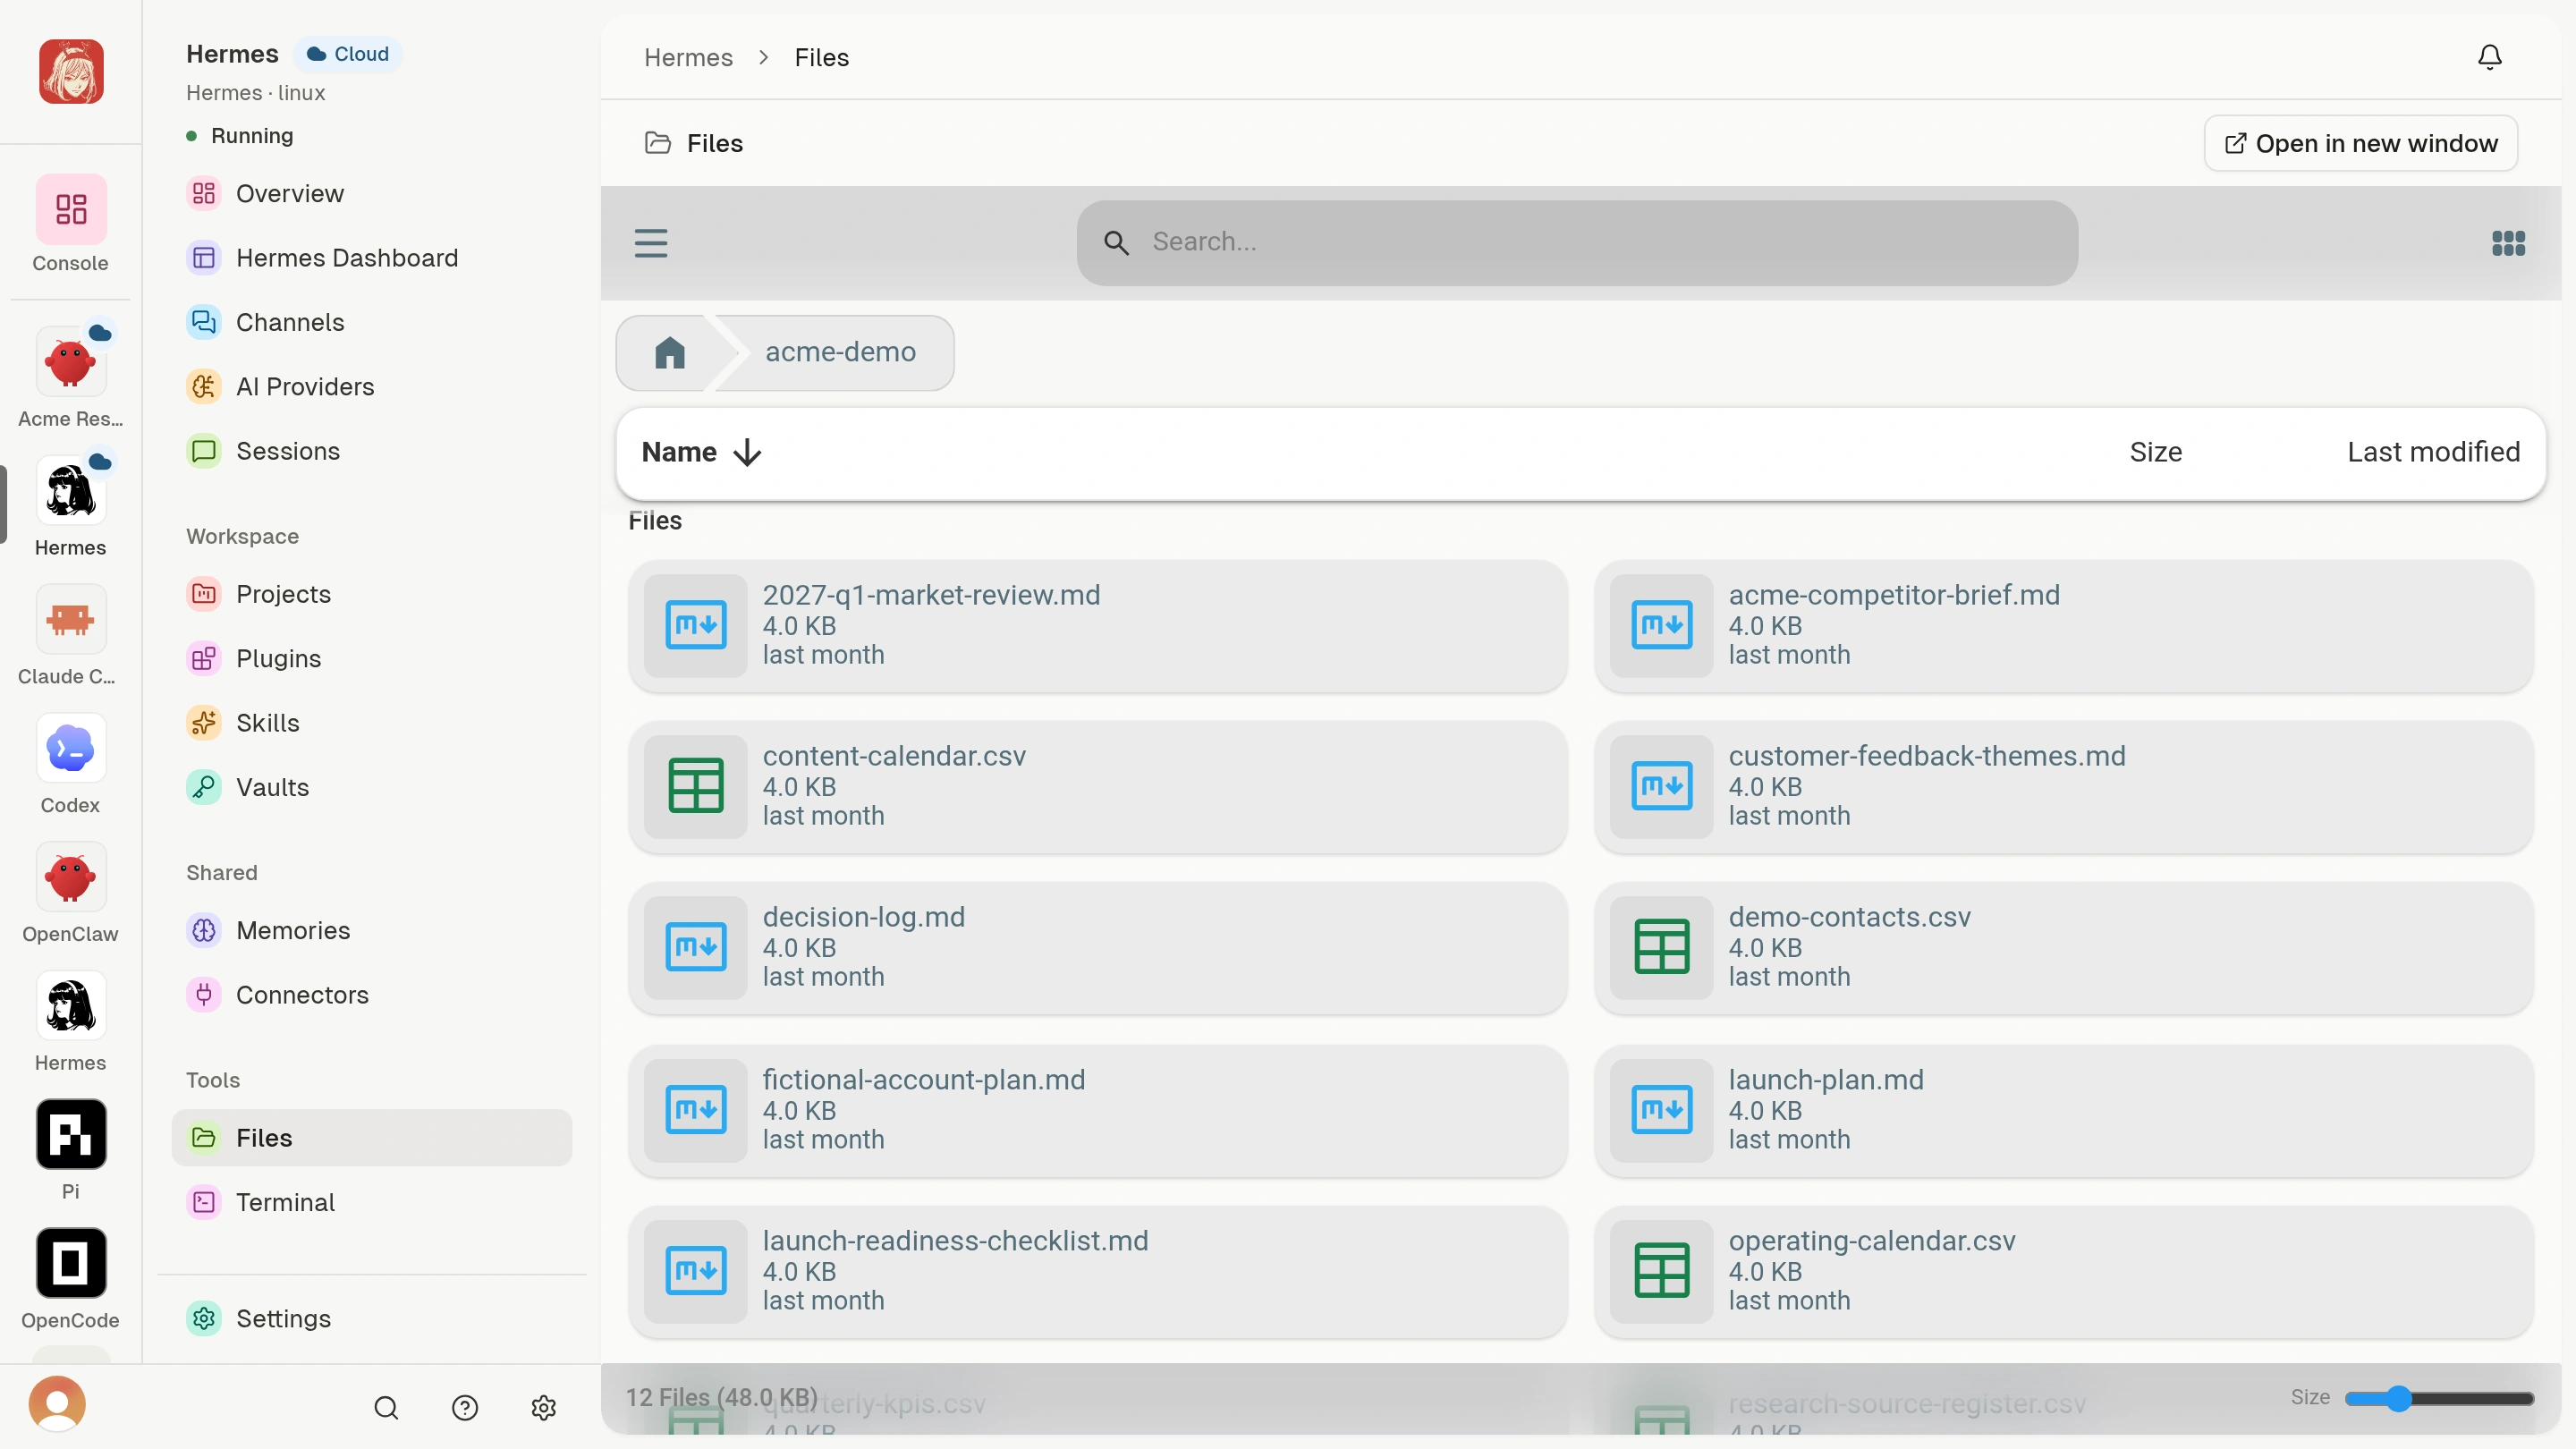Open Sessions in the sidebar

(372, 451)
